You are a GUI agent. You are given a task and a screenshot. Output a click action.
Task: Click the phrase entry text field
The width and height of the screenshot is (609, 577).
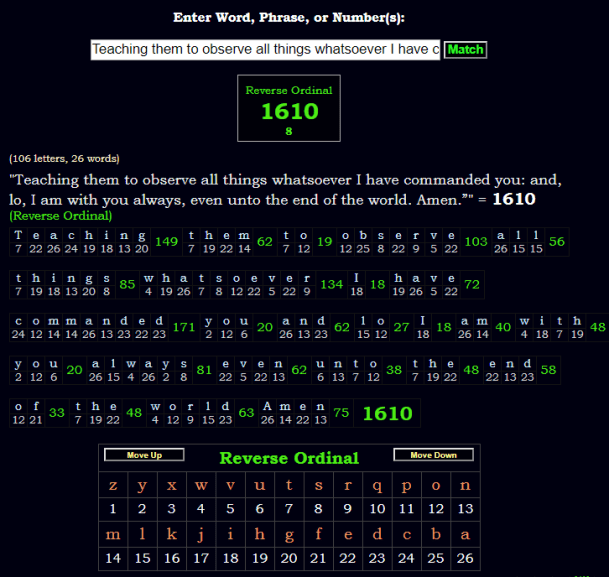(266, 50)
